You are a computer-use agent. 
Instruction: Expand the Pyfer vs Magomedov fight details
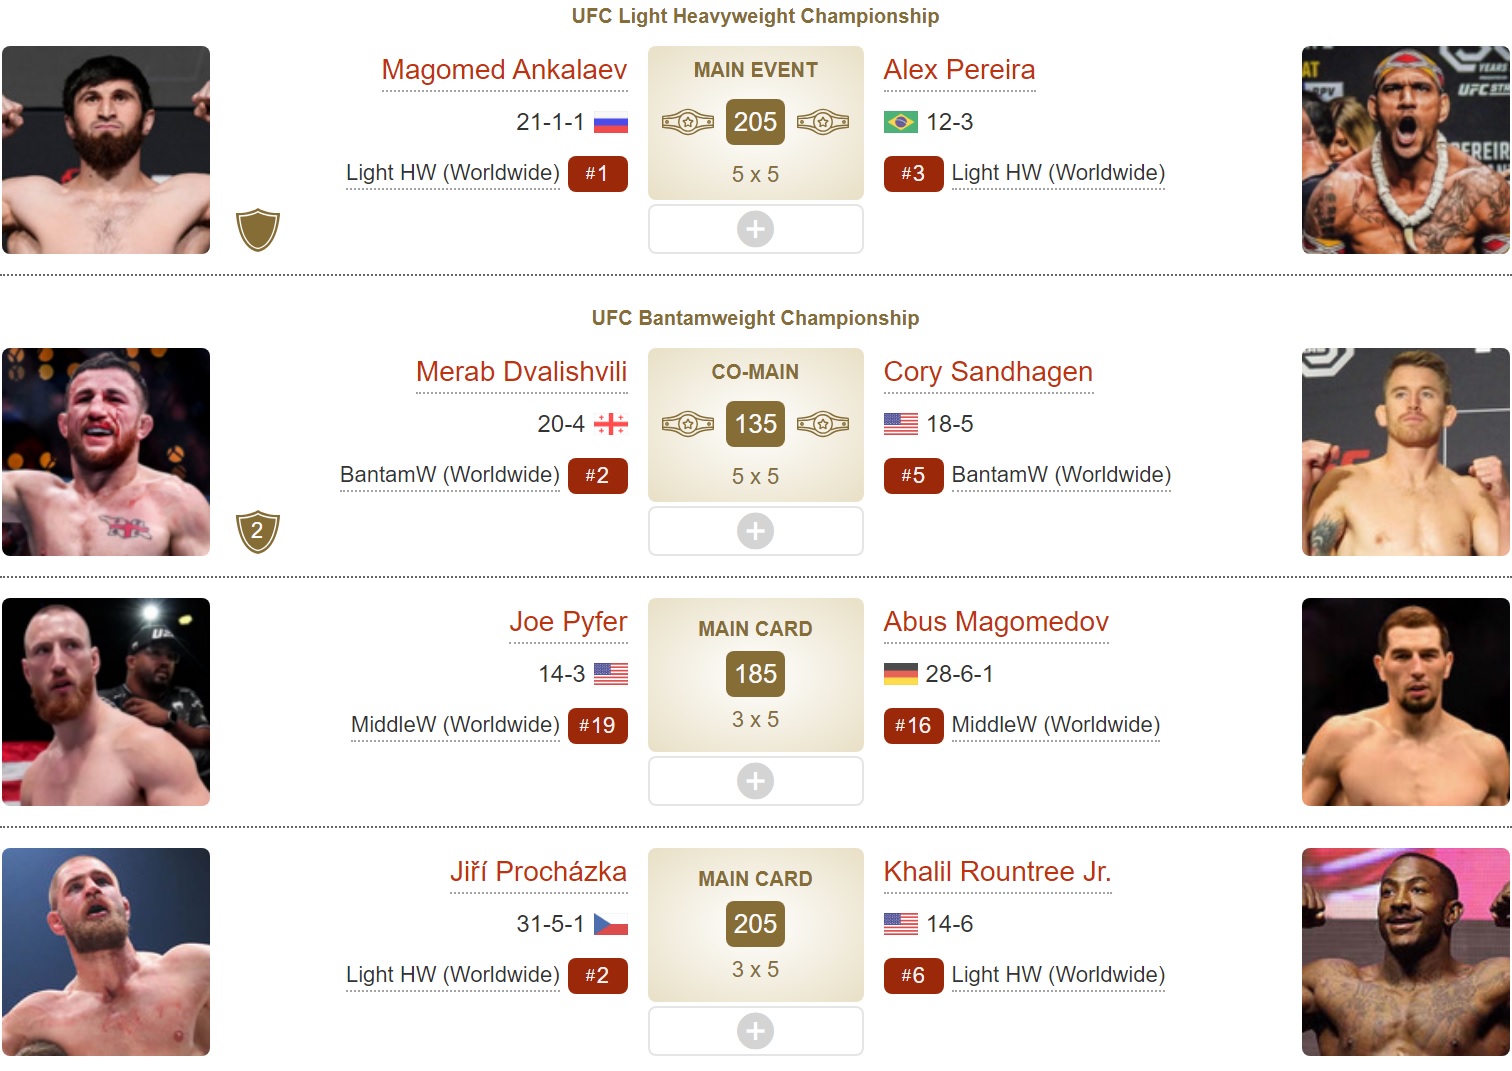coord(755,782)
